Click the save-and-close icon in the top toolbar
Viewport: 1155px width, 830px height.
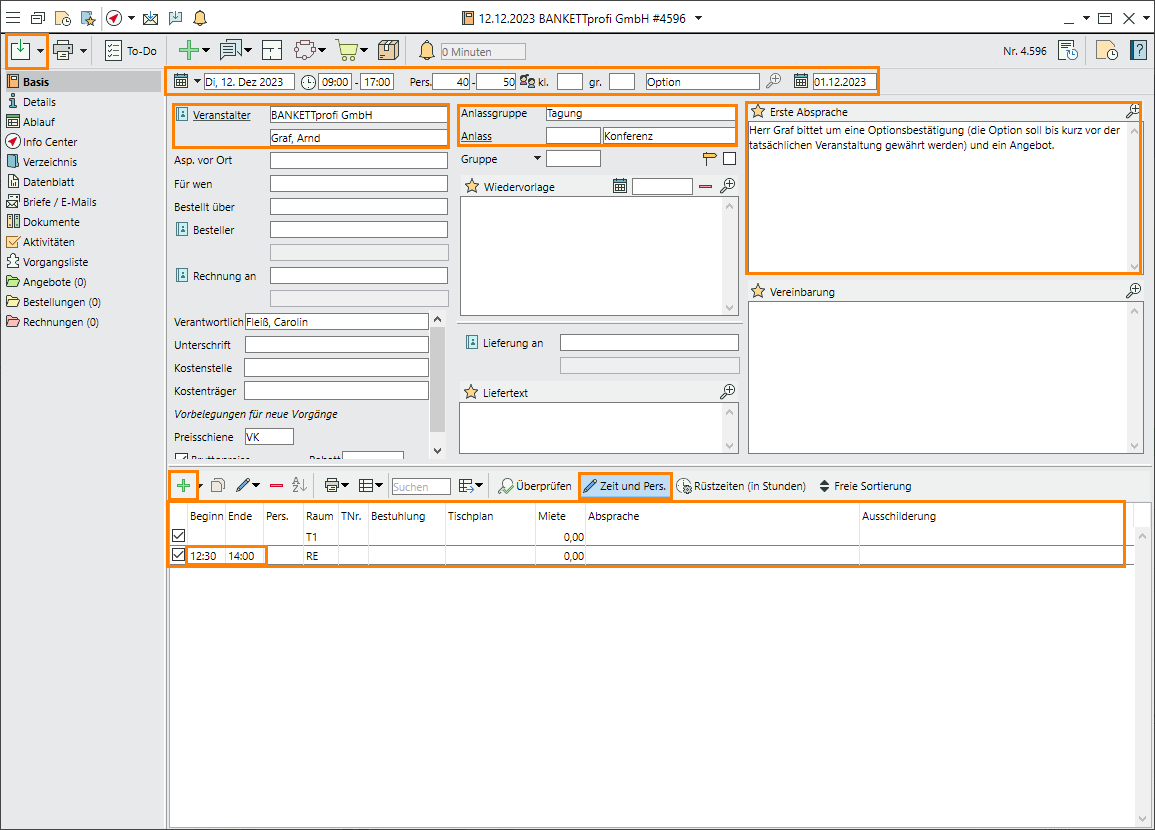coord(20,50)
